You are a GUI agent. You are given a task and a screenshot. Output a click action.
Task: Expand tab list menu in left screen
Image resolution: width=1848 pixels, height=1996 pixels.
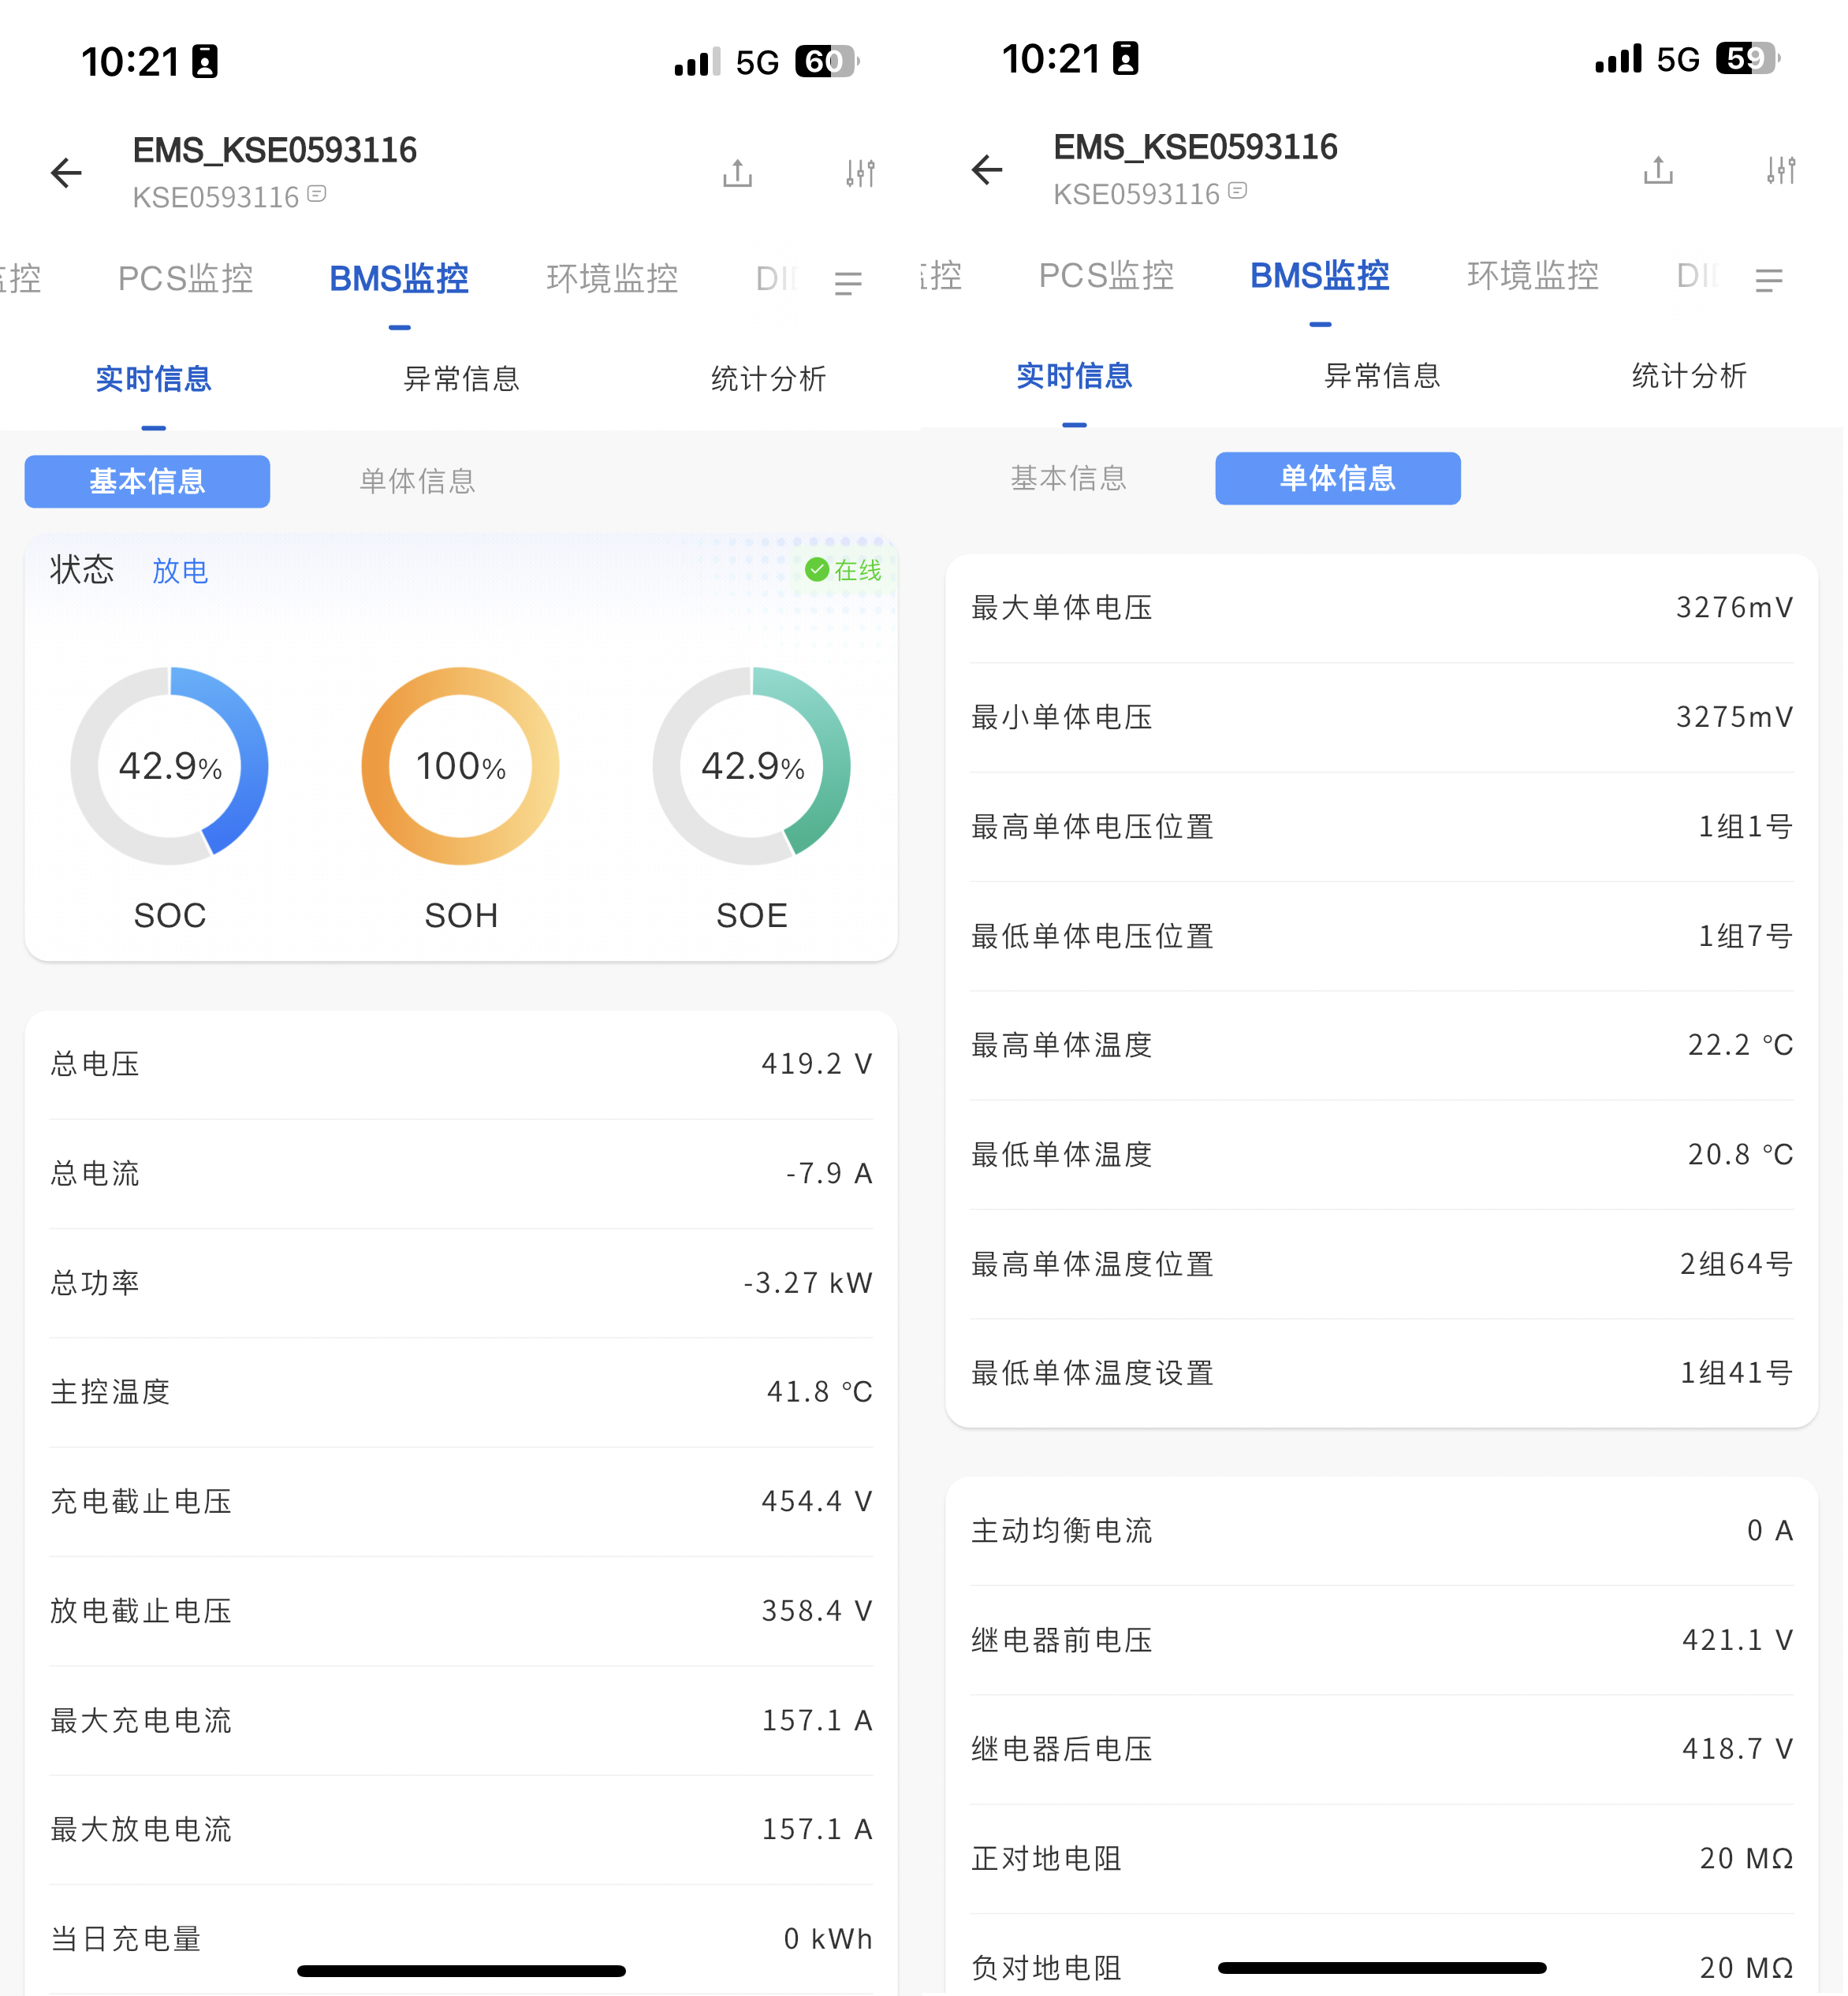tap(848, 284)
